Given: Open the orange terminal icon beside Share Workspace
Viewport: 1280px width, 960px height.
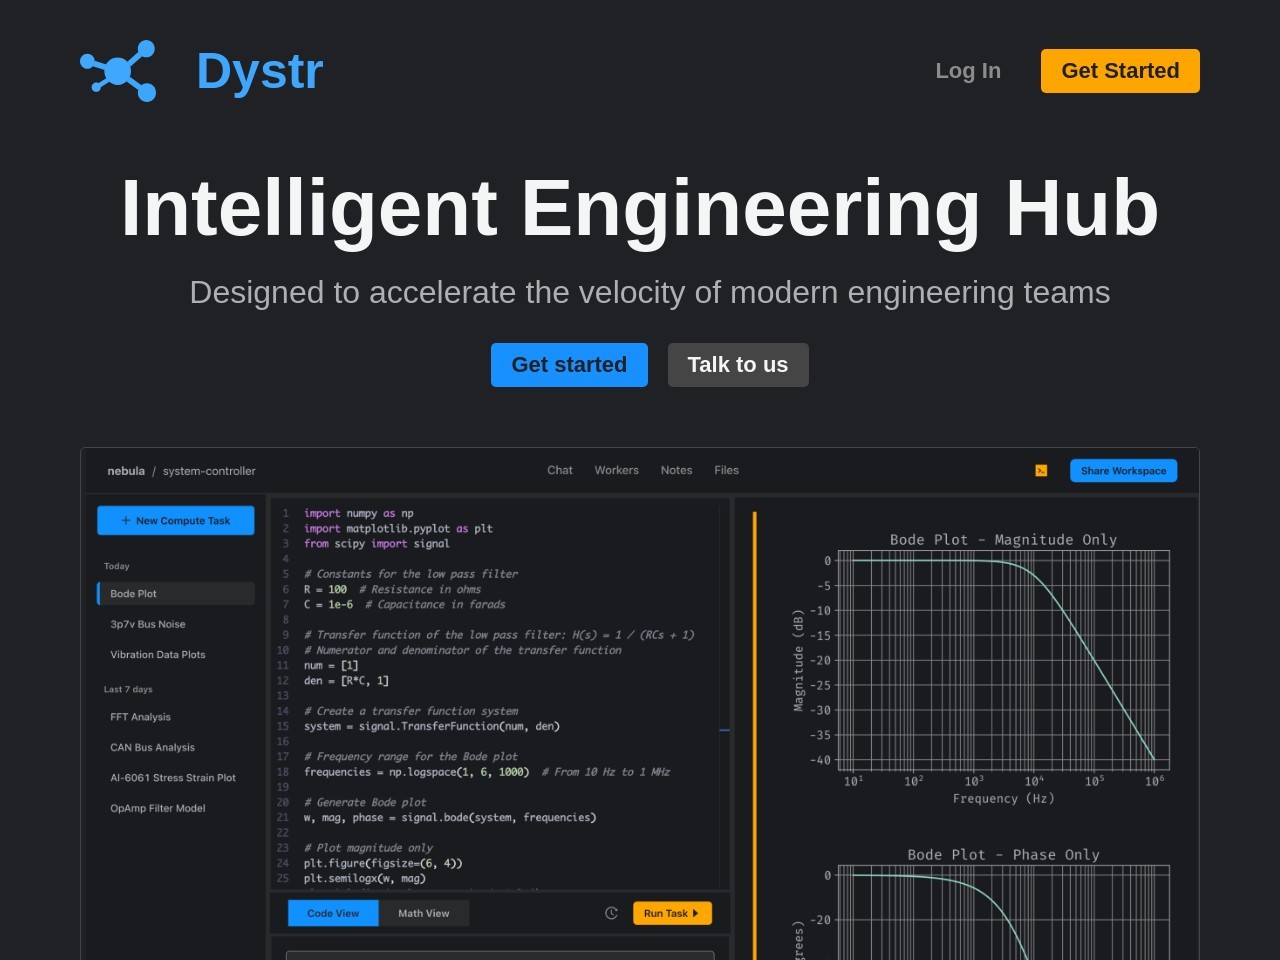Looking at the screenshot, I should coord(1041,471).
